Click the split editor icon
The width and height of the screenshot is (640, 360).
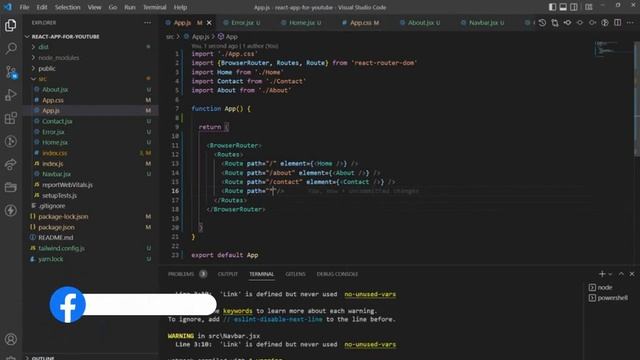(x=618, y=23)
